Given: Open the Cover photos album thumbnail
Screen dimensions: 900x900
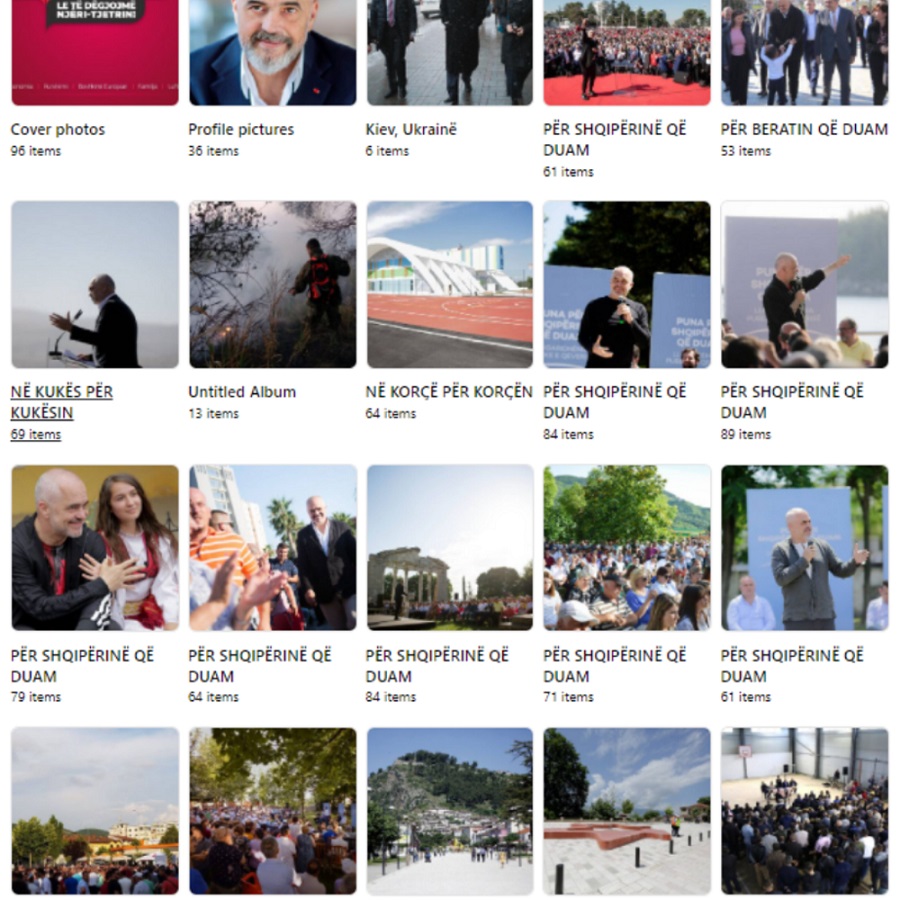Looking at the screenshot, I should click(95, 52).
